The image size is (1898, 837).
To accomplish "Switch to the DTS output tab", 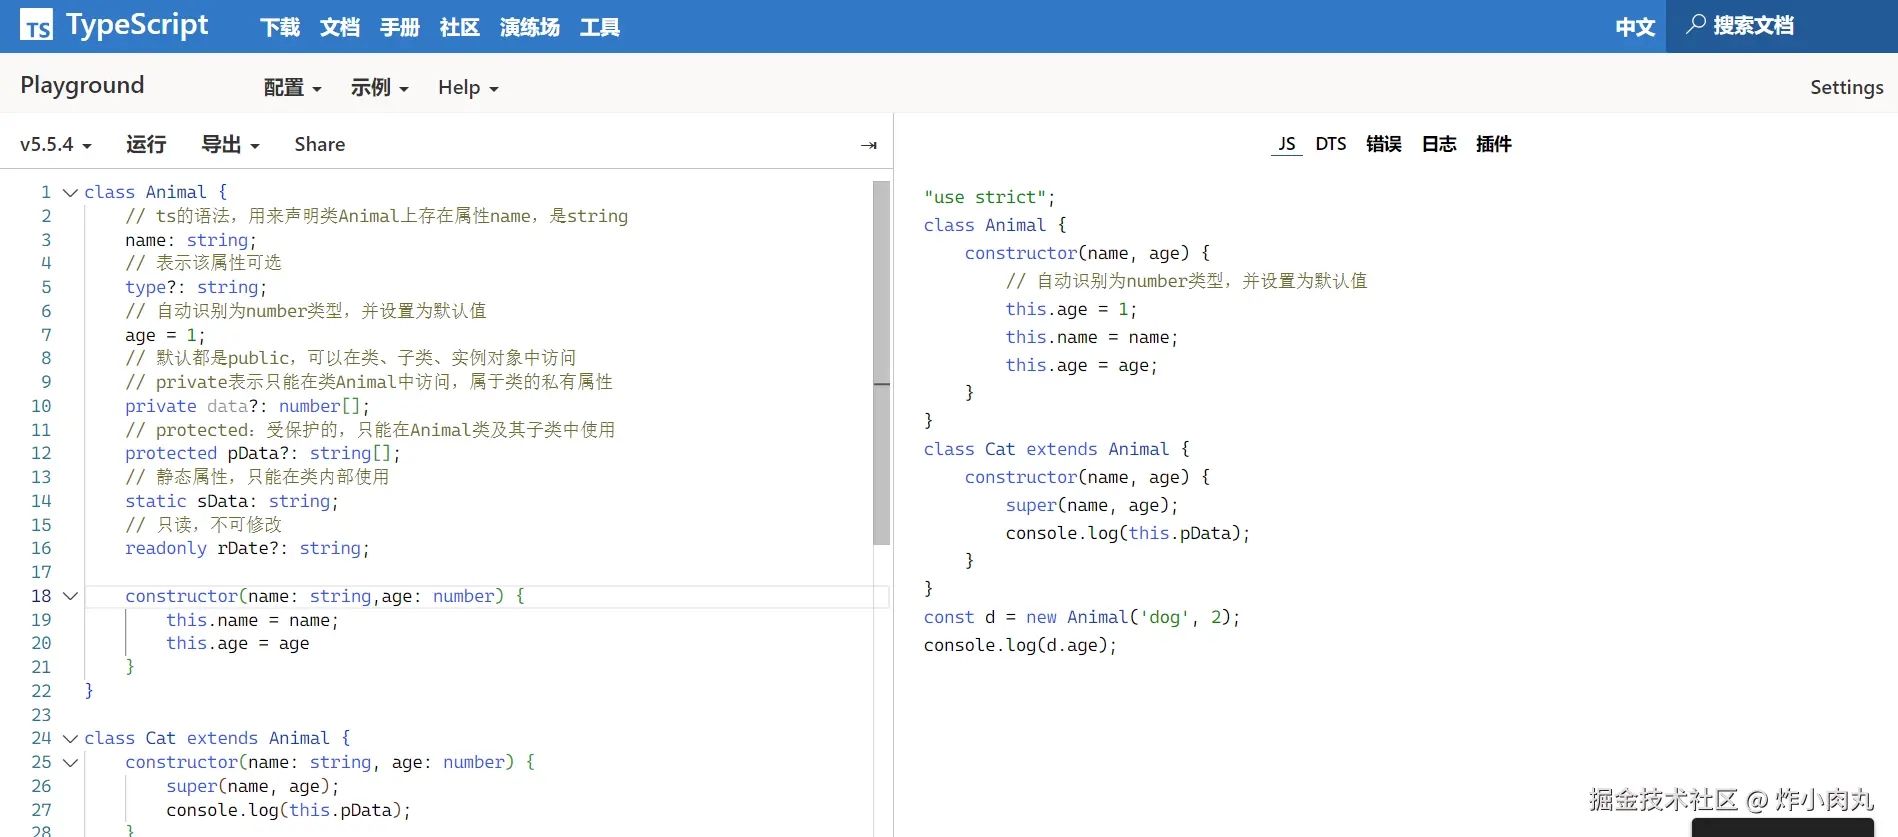I will pos(1330,144).
